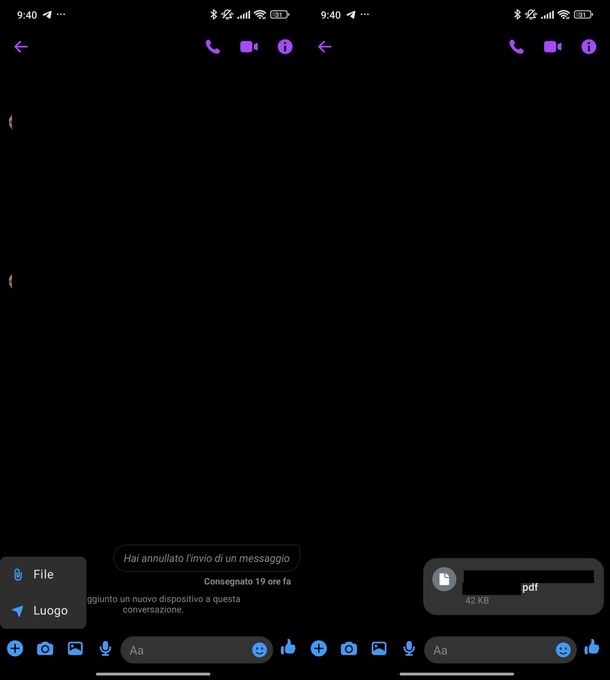Open photo gallery in right chat toolbar
This screenshot has width=610, height=680.
point(379,648)
